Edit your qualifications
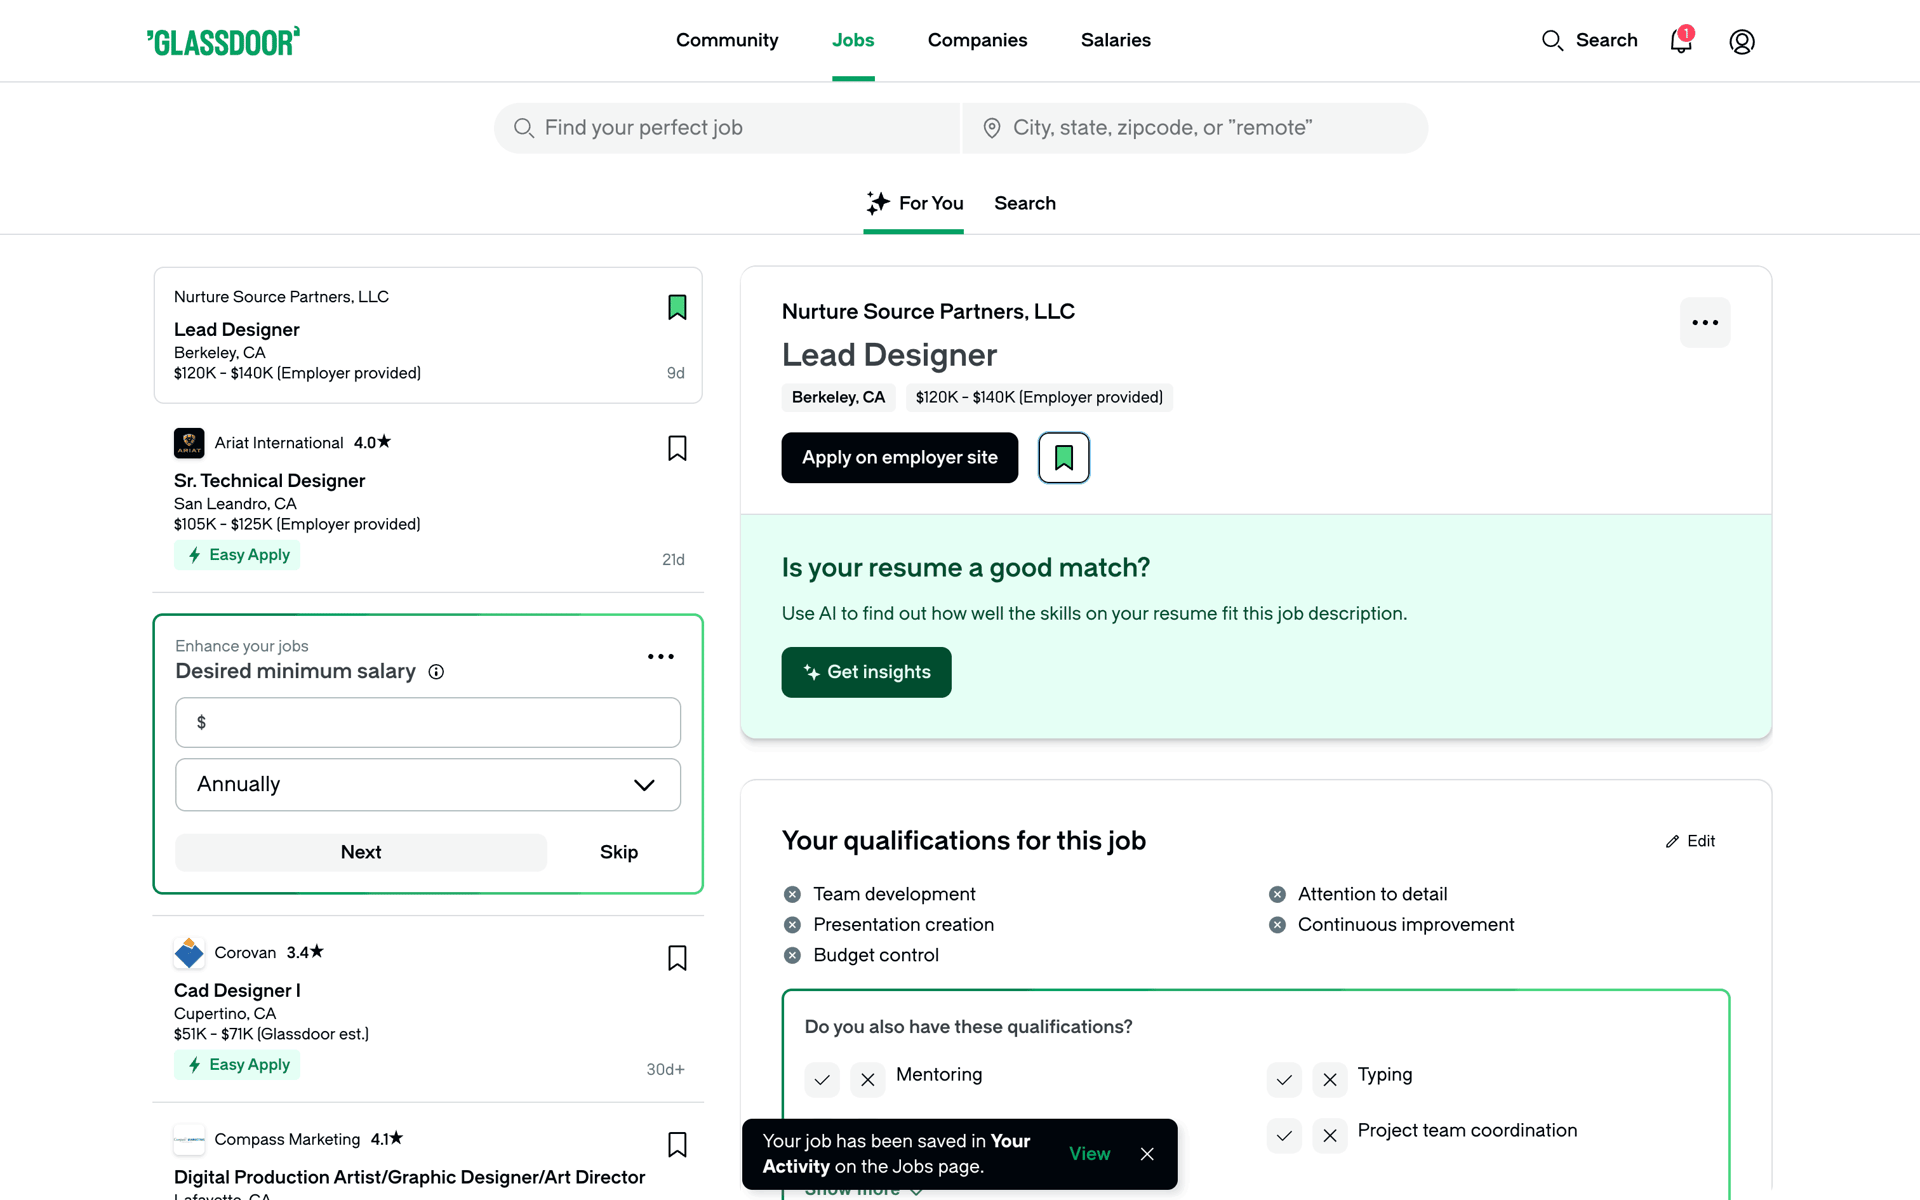The width and height of the screenshot is (1920, 1200). [1690, 841]
